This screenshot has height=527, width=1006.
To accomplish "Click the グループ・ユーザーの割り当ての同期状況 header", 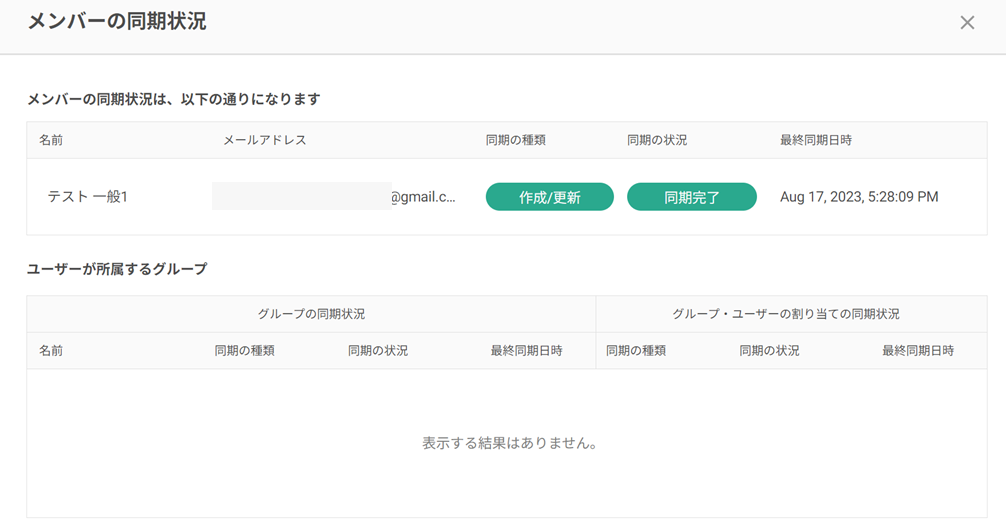I will coord(785,314).
